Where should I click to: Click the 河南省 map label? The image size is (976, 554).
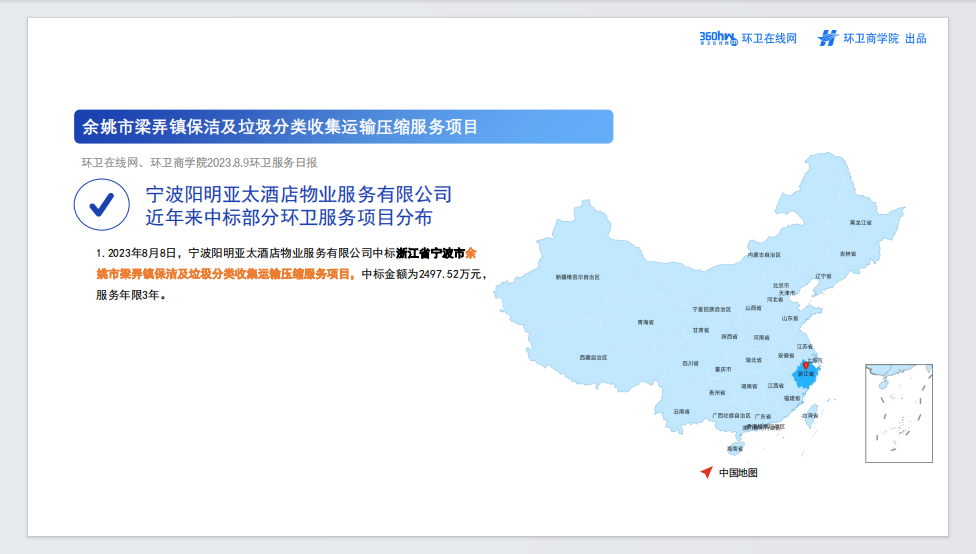761,337
